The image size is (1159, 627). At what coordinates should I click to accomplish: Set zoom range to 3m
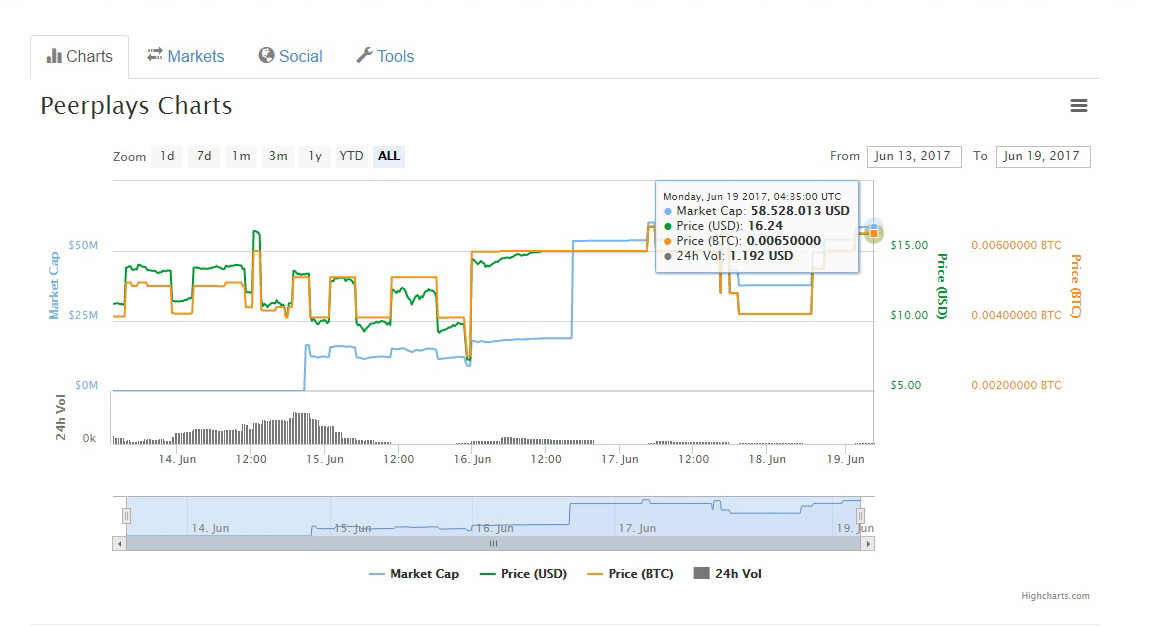coord(278,156)
